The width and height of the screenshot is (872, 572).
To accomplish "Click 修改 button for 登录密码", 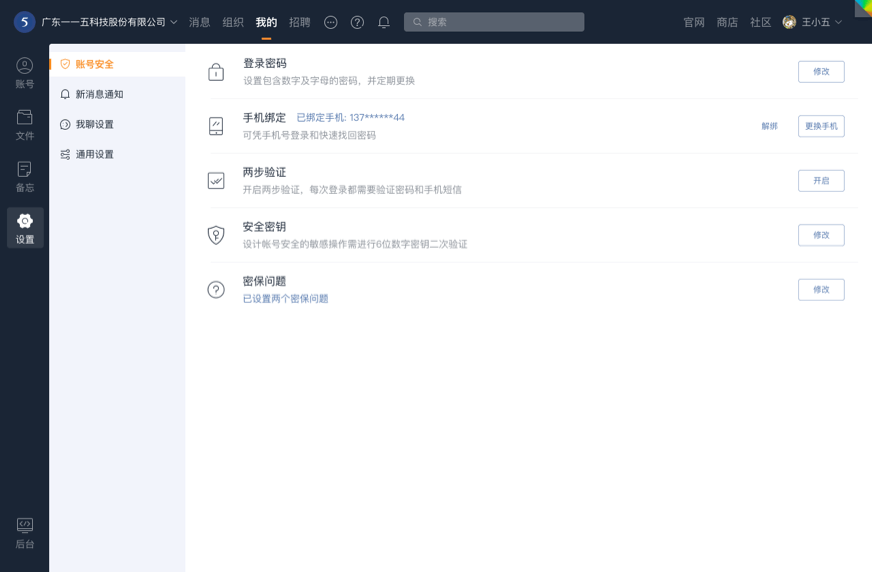I will click(x=820, y=72).
